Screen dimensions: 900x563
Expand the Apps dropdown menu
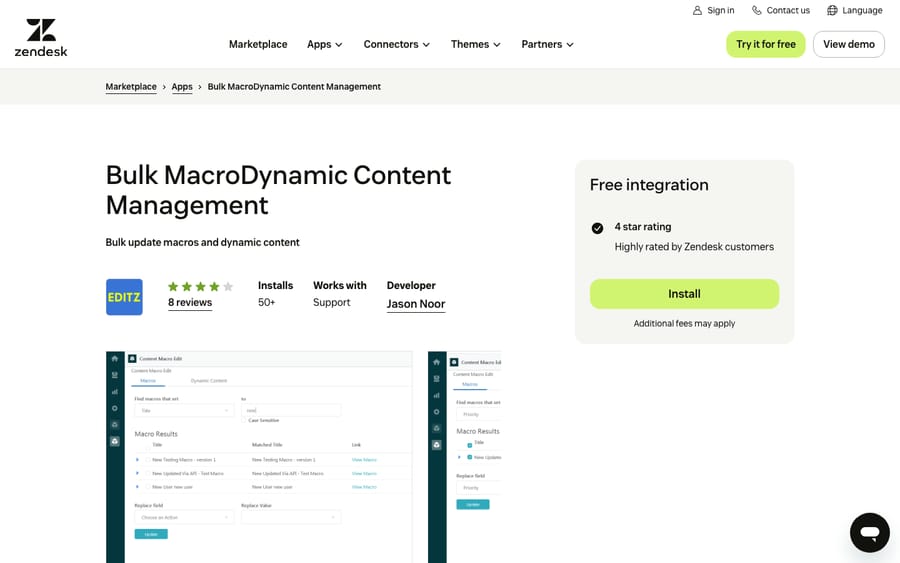324,44
